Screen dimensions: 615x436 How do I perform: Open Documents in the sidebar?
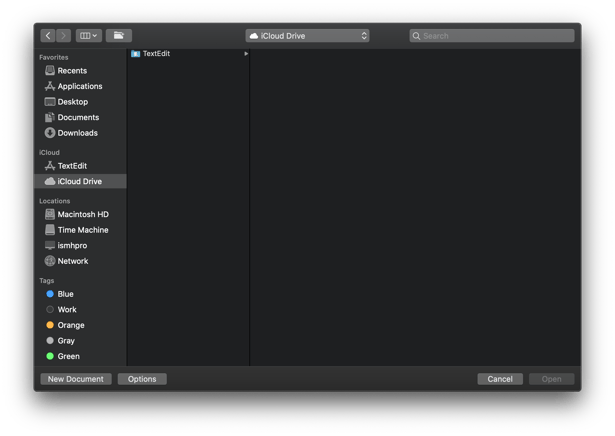pos(80,117)
